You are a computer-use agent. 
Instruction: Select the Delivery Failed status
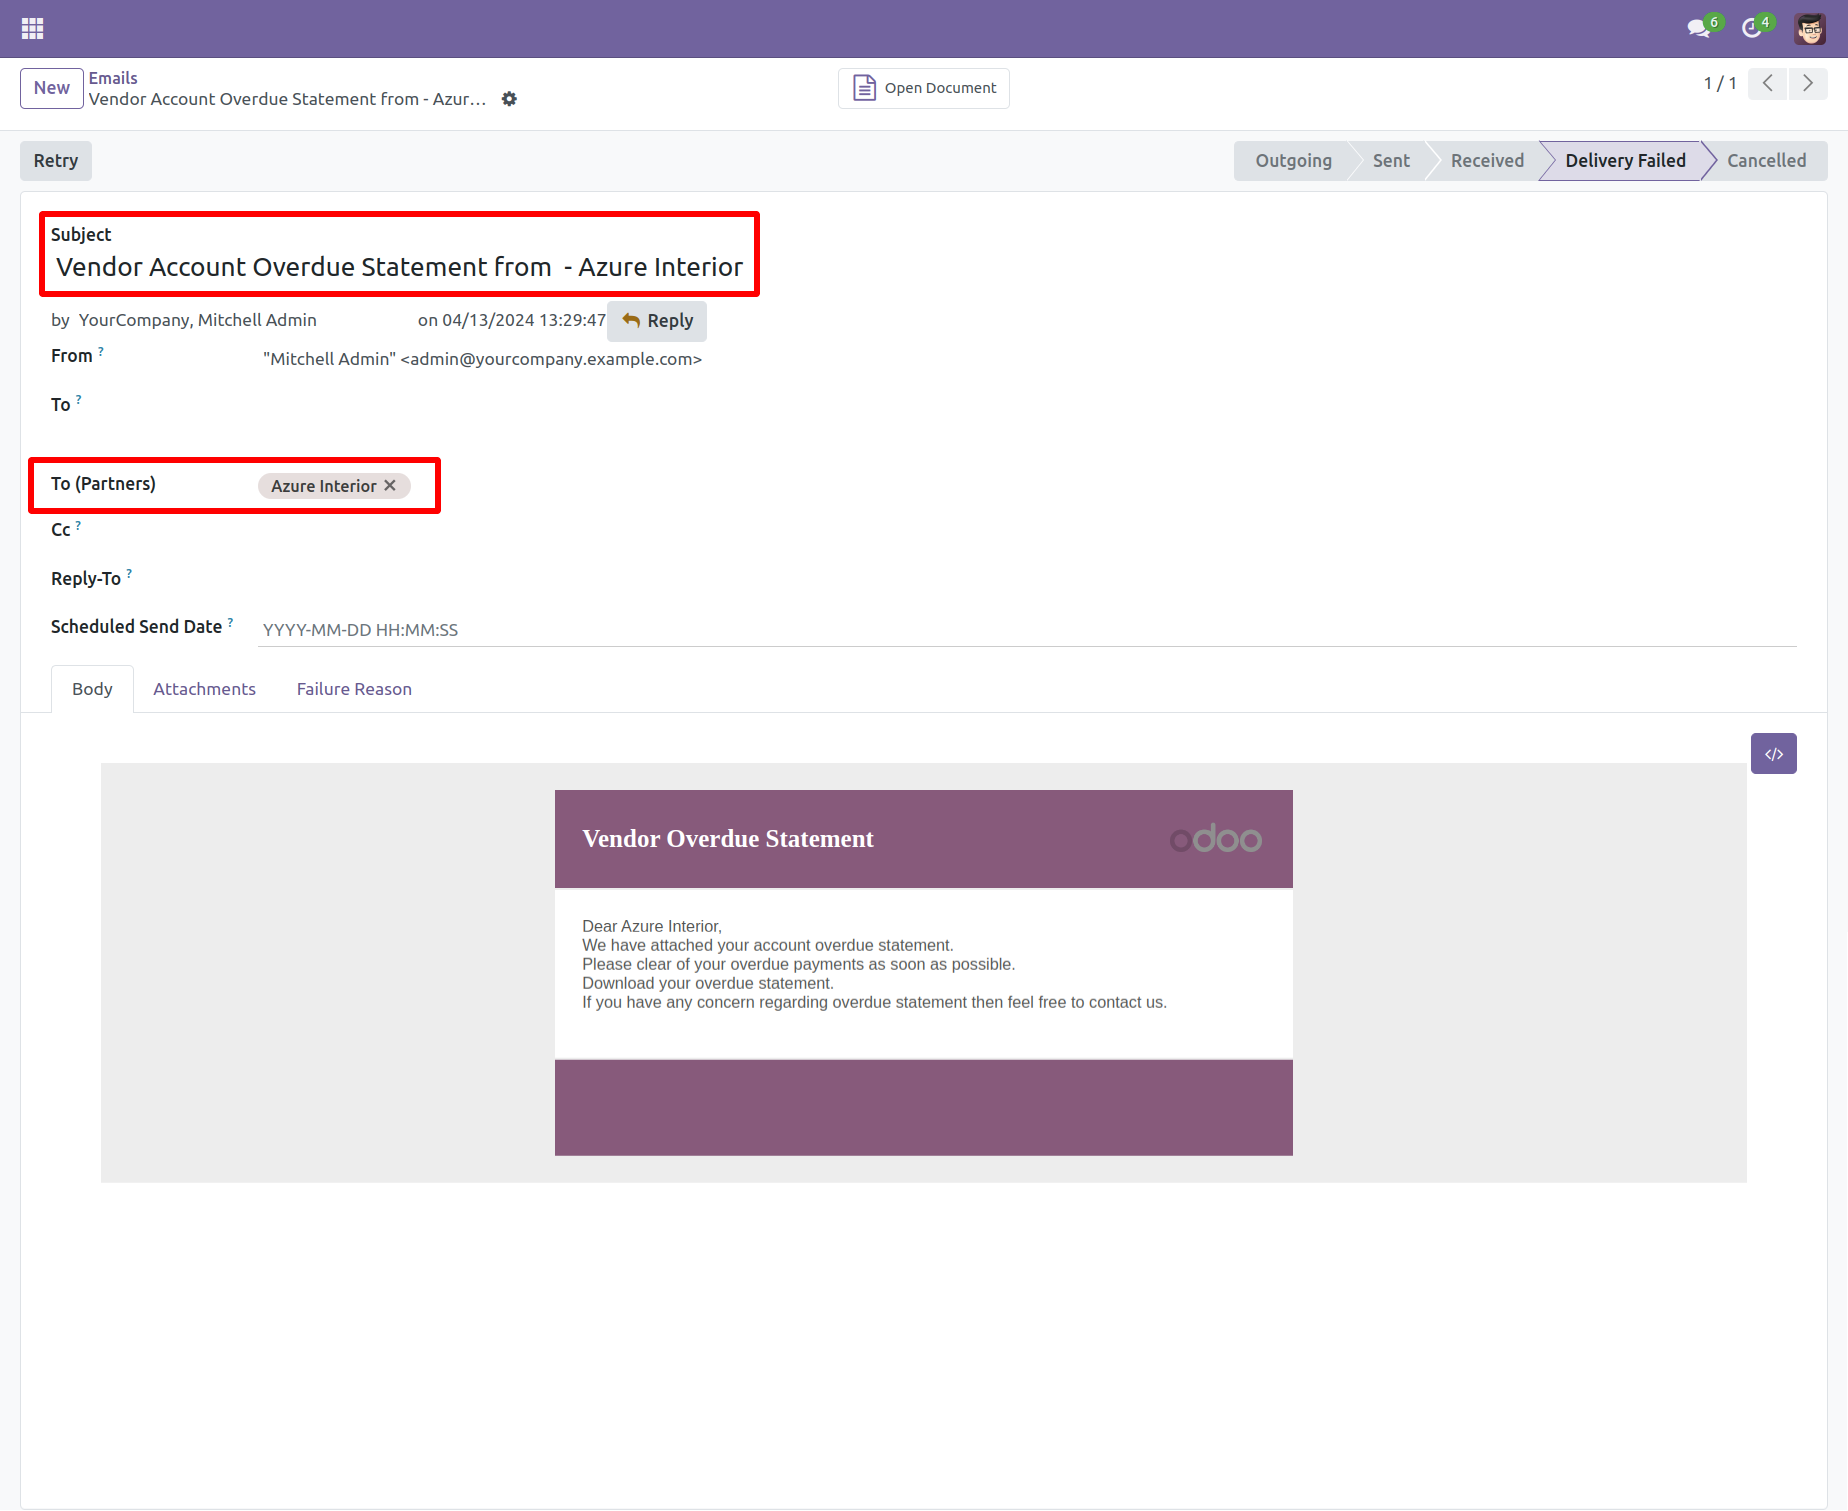pos(1625,161)
